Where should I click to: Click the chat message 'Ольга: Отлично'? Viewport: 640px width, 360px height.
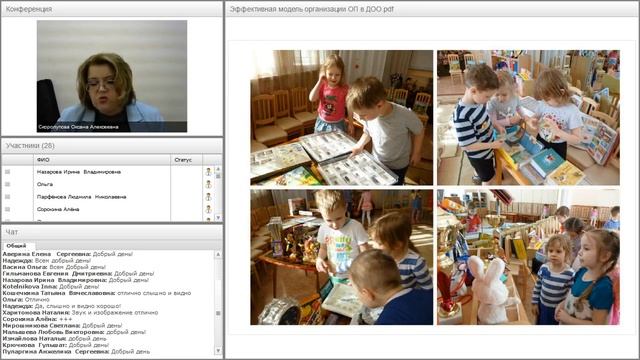(26, 300)
